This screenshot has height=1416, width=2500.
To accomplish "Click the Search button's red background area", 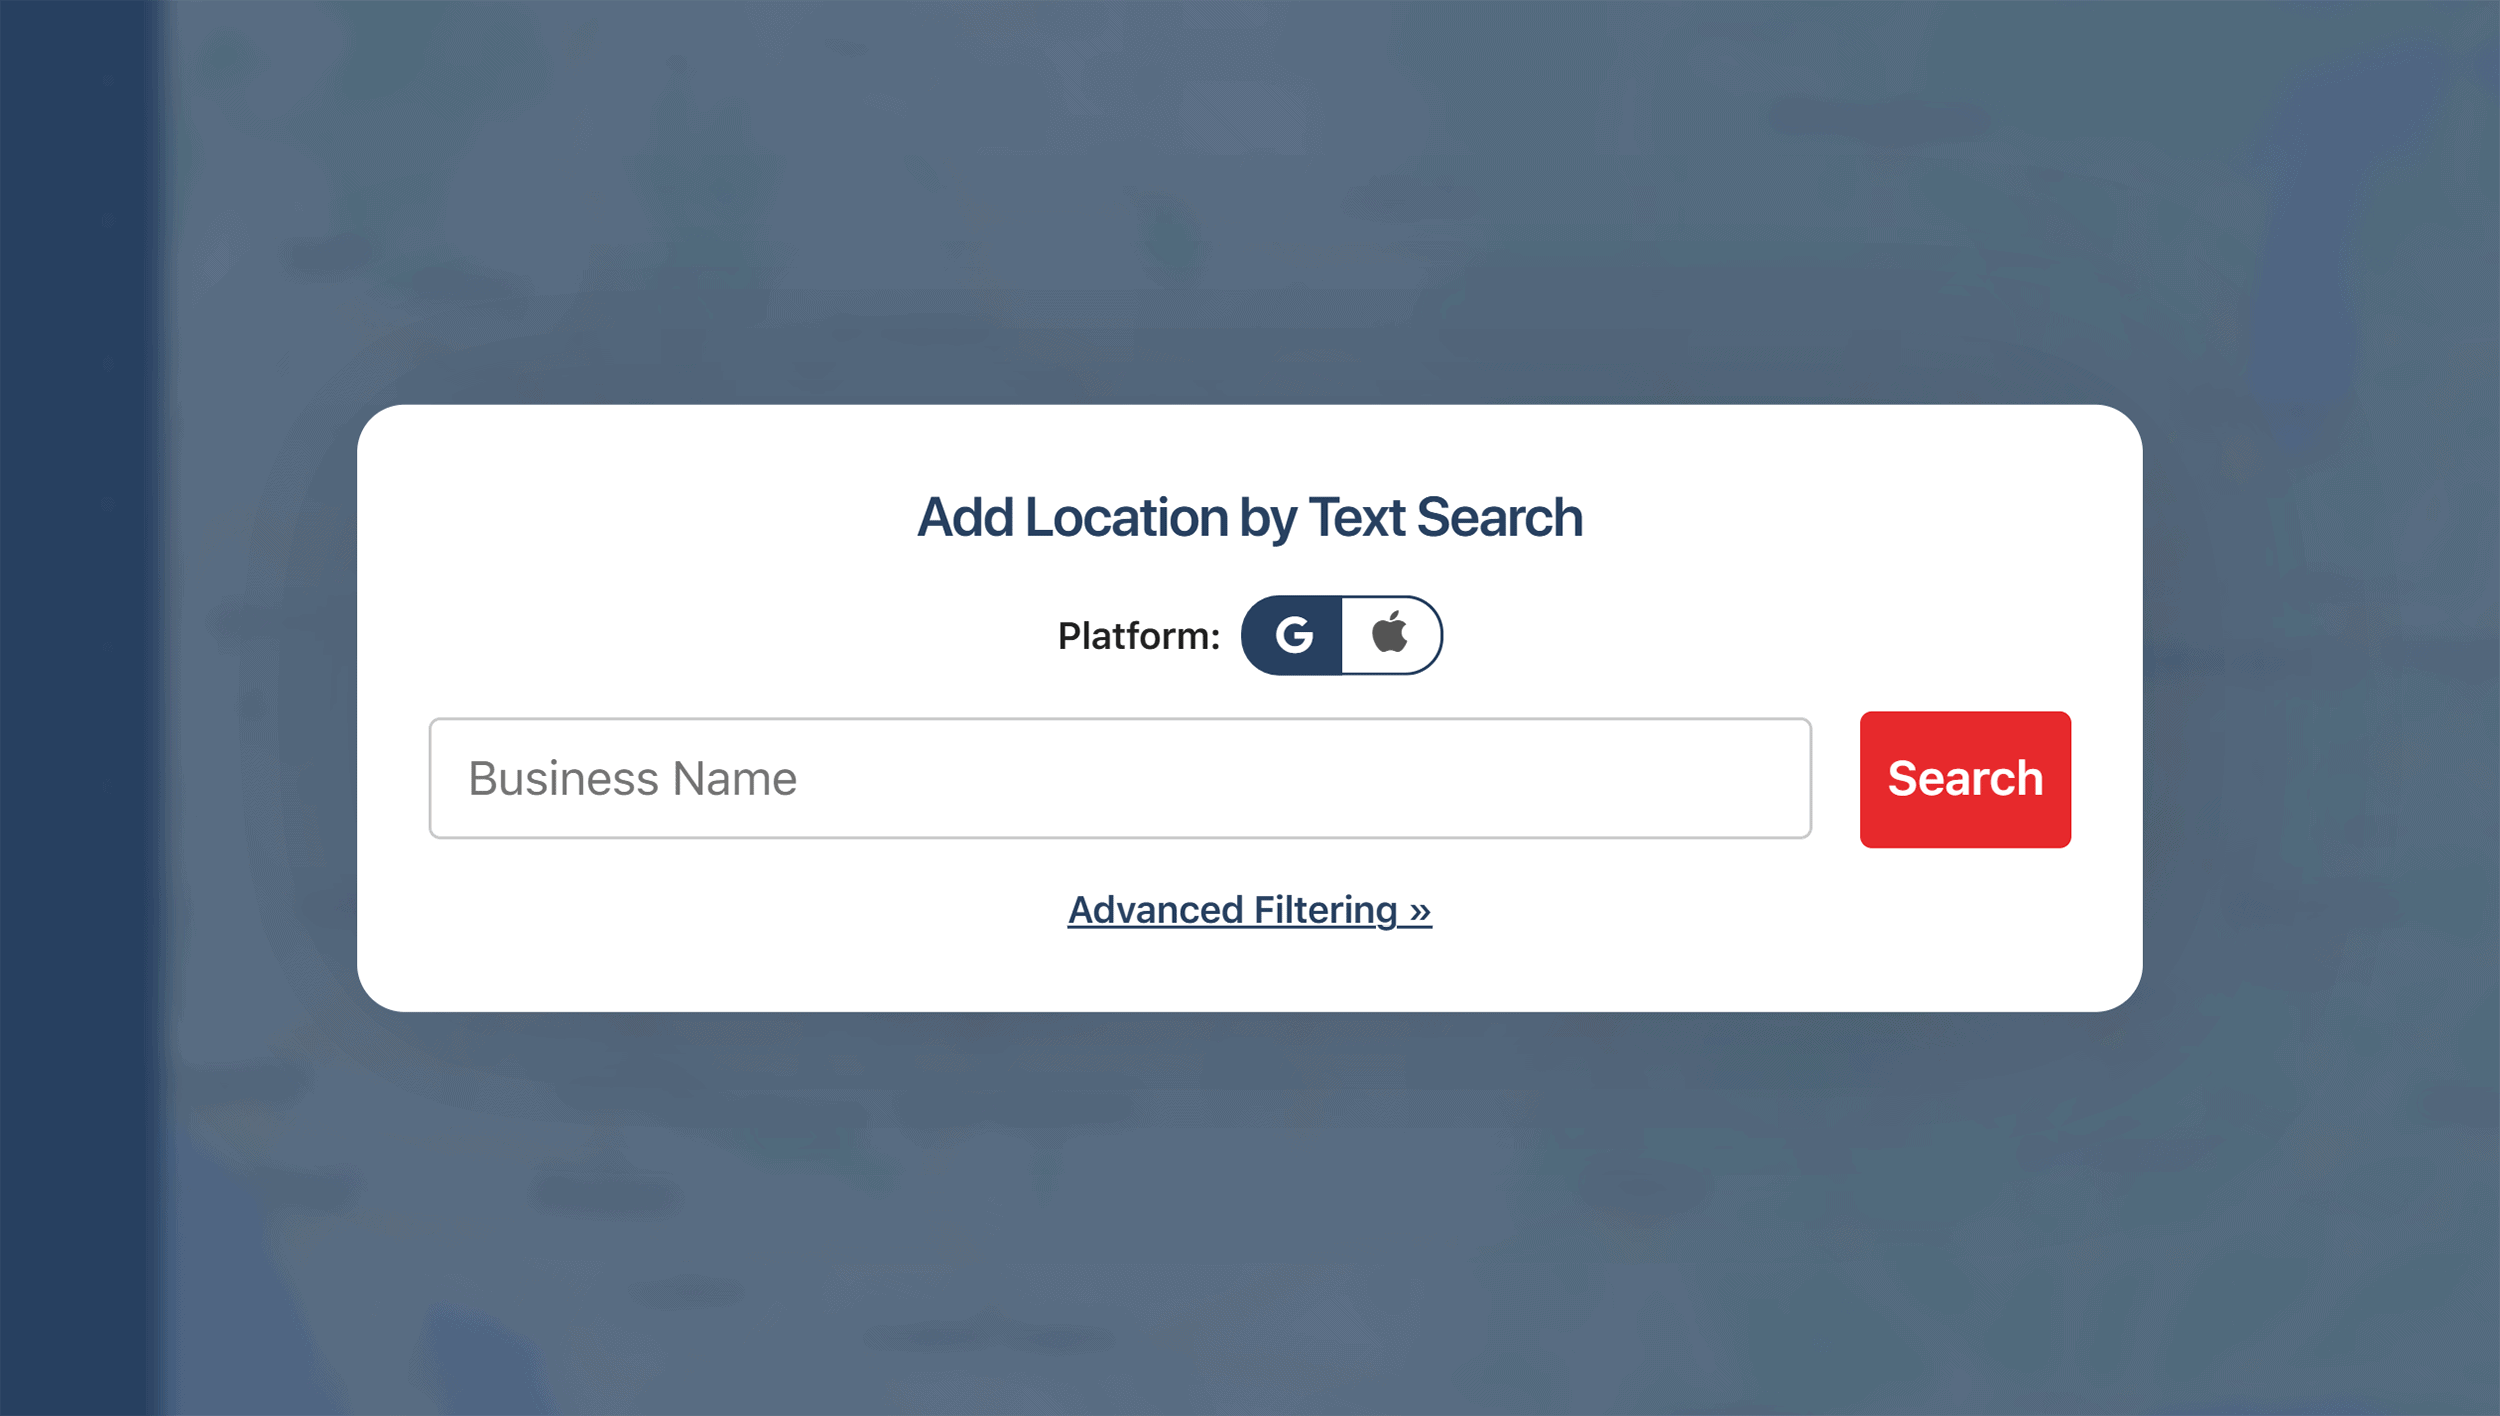I will click(1964, 778).
